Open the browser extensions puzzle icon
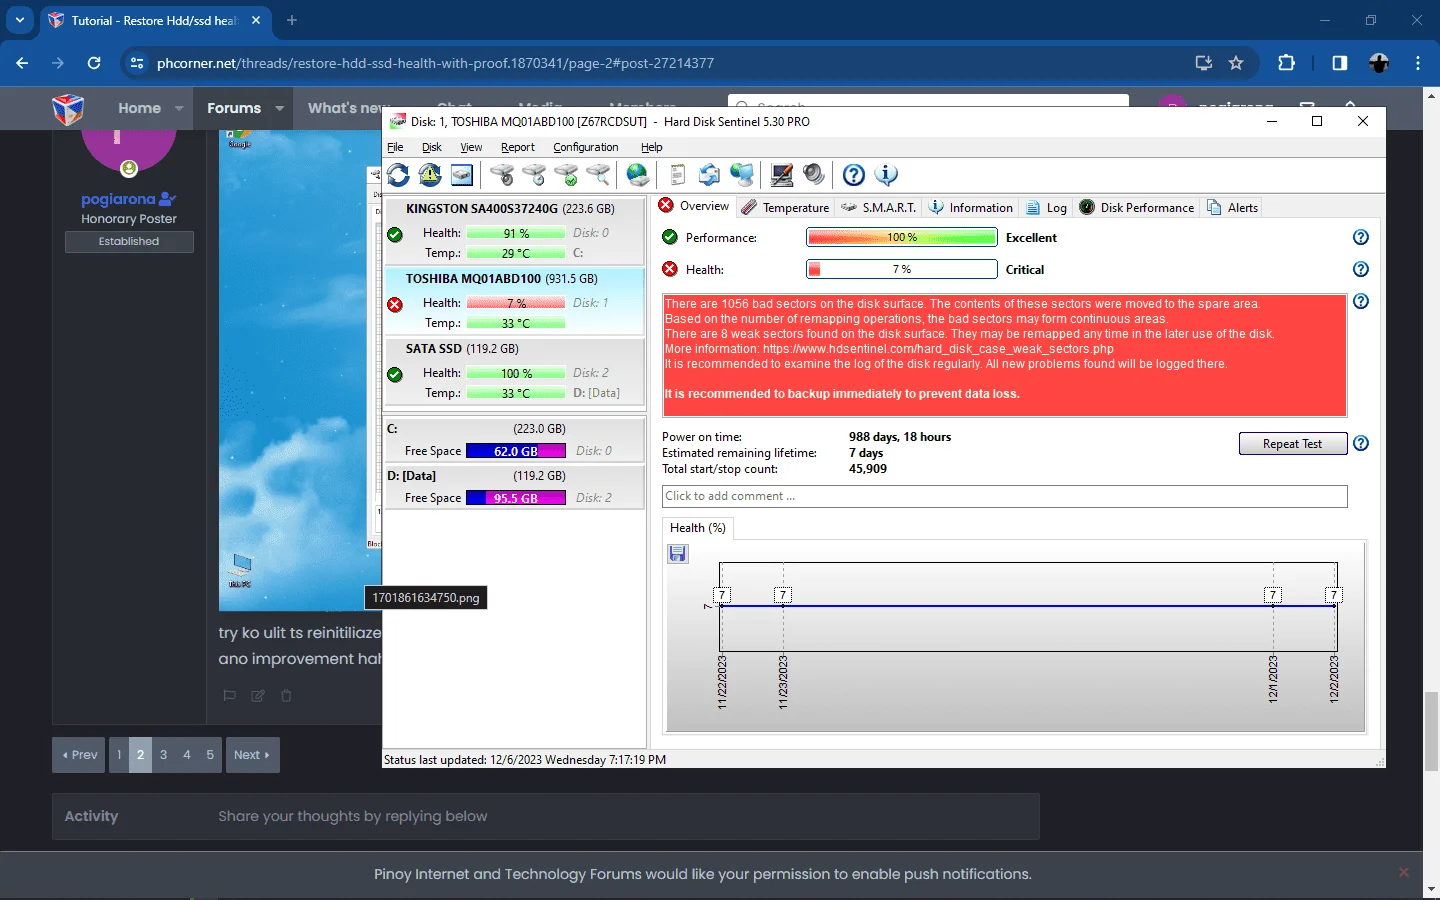 pyautogui.click(x=1287, y=63)
